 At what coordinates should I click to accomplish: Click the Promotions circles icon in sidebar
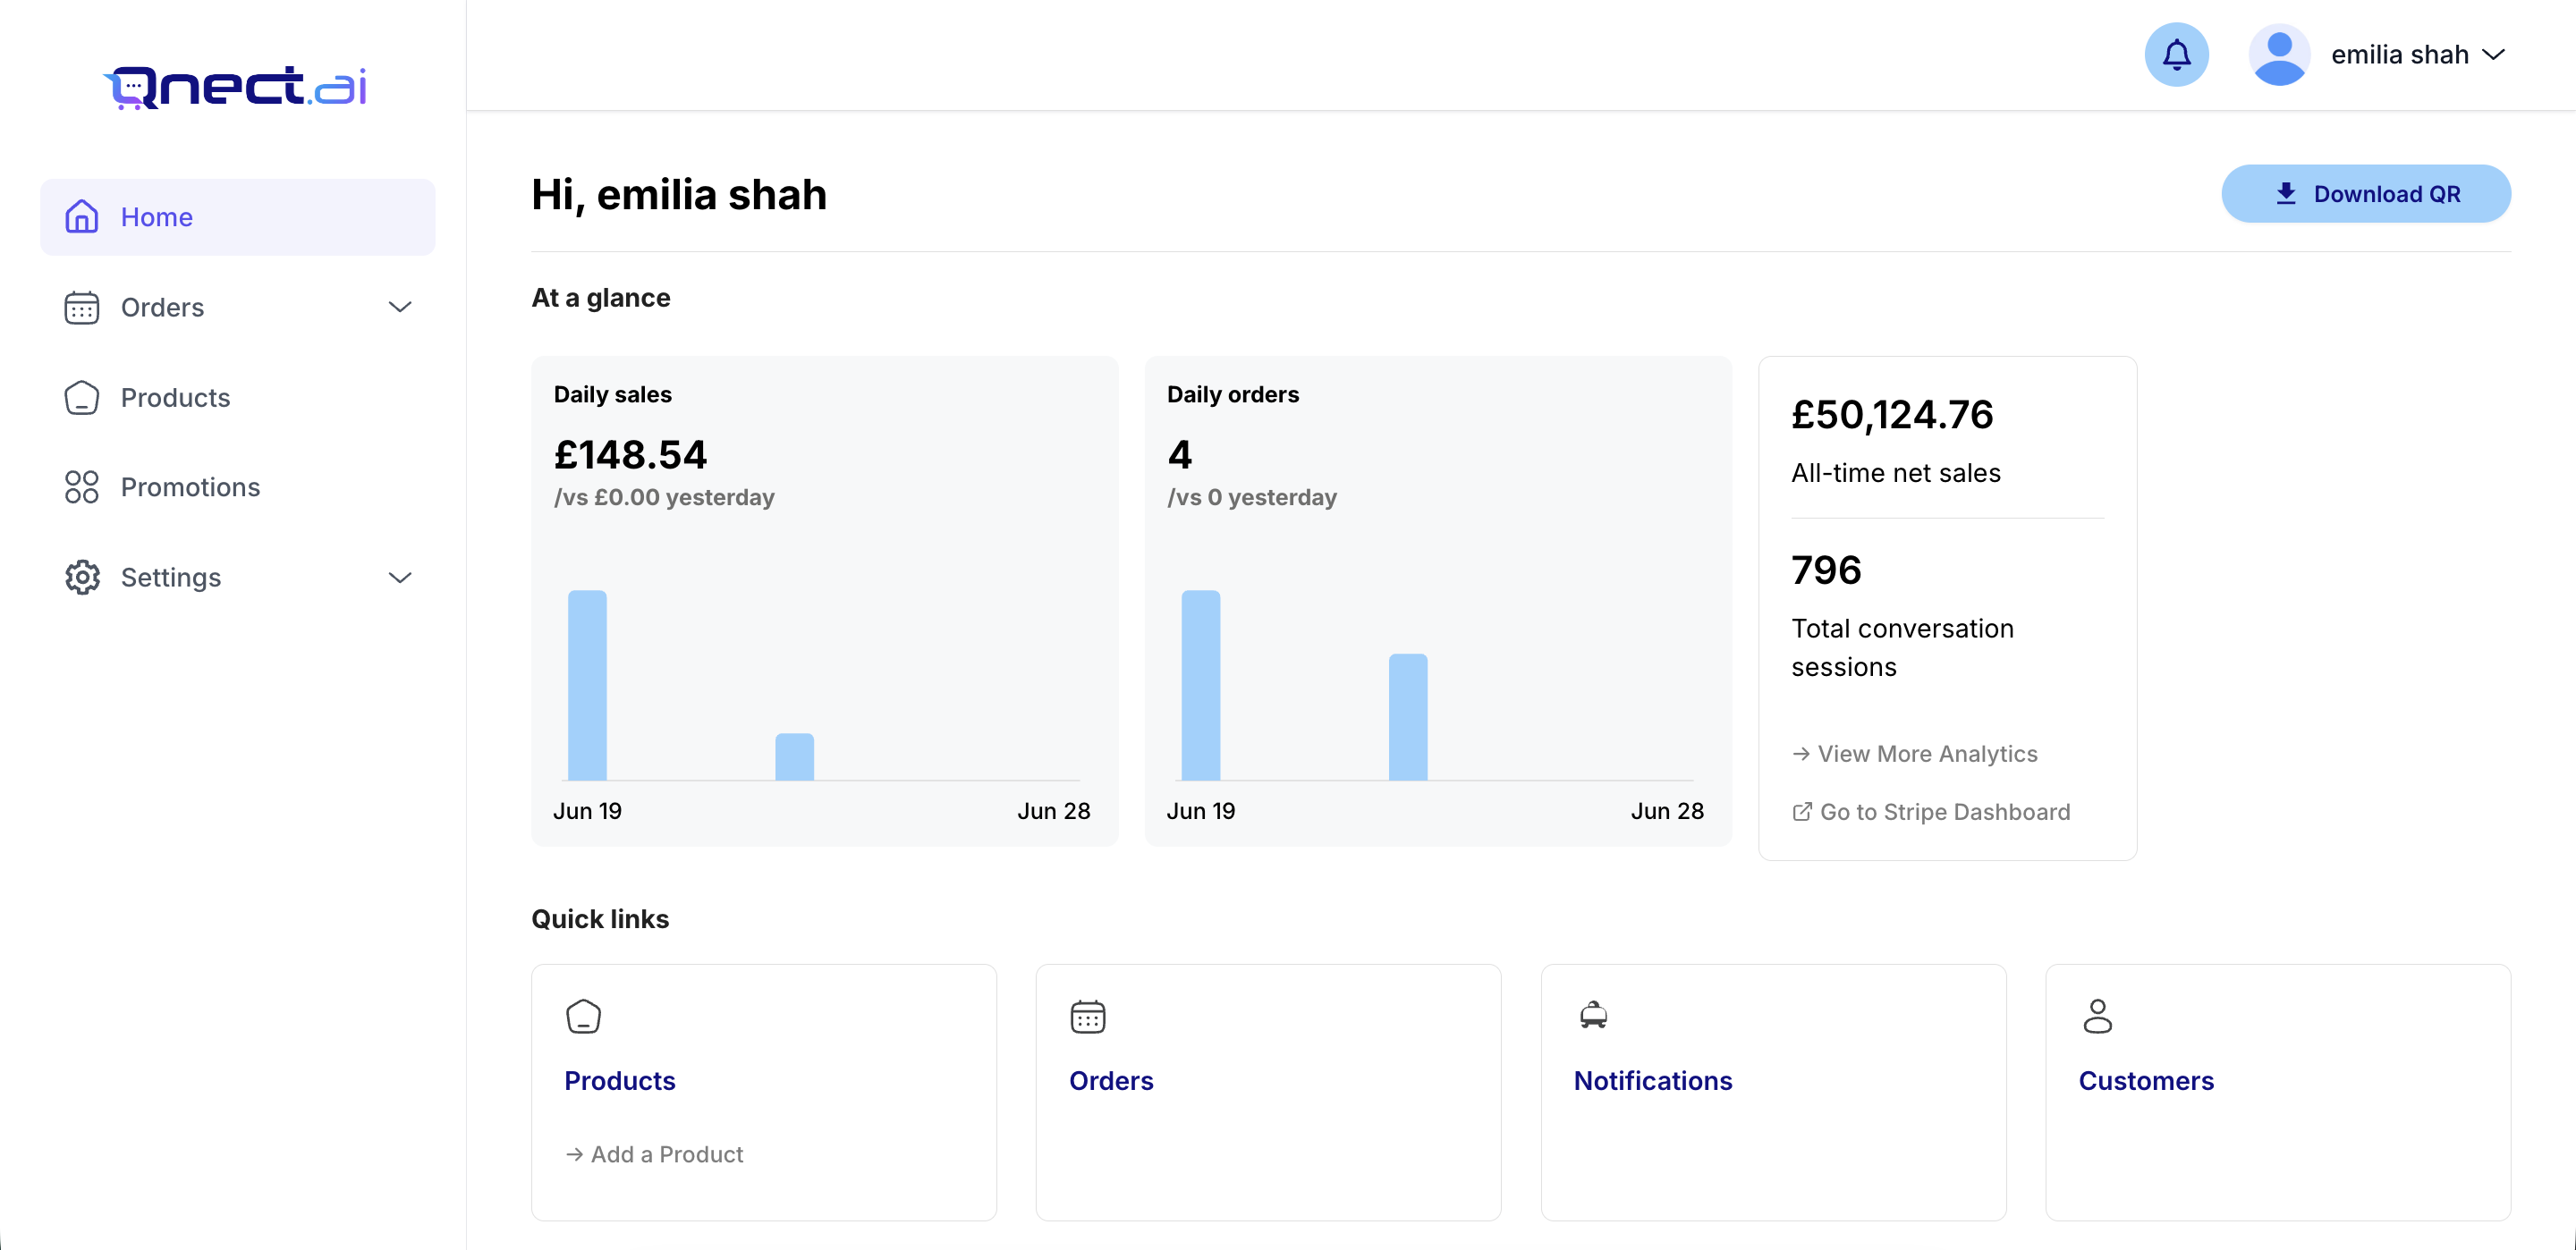(82, 487)
